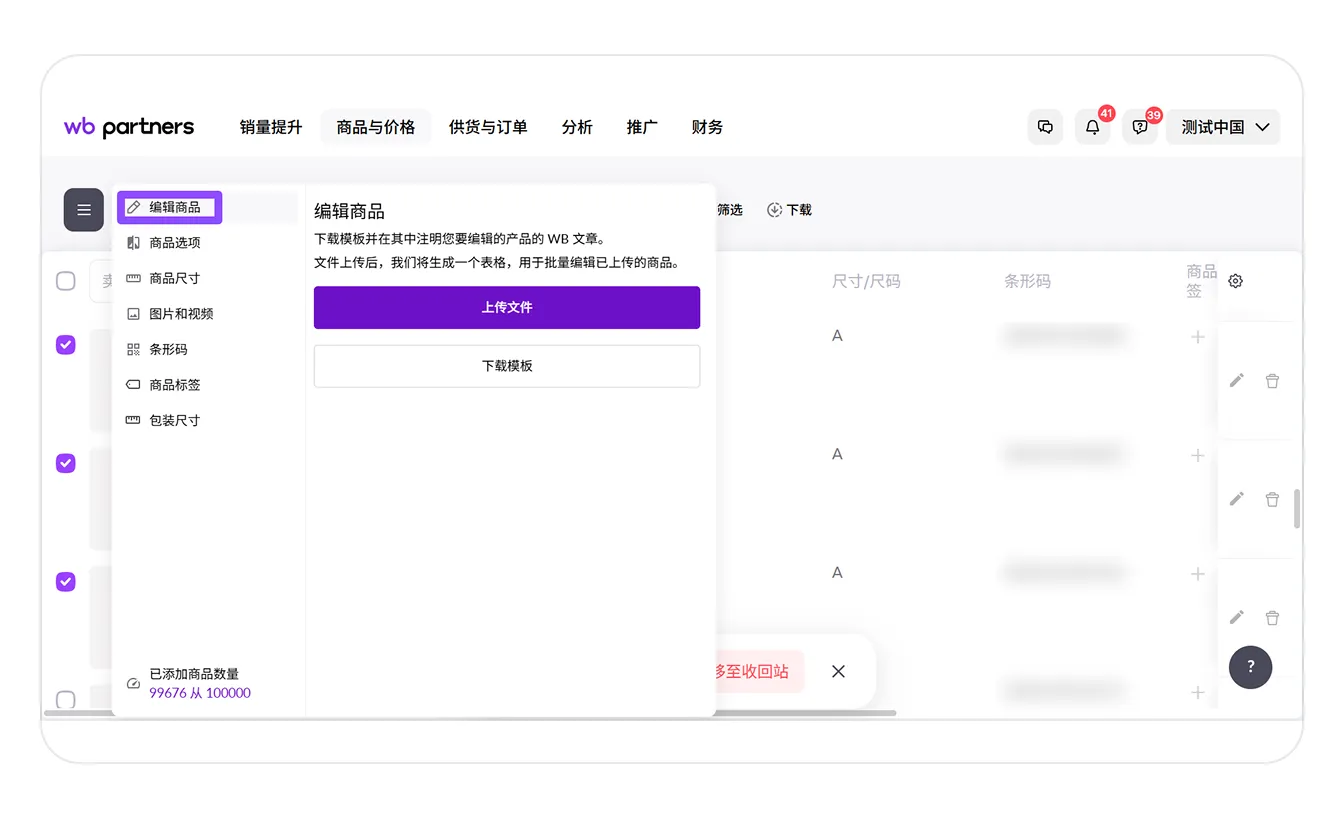Open 推广 top navigation item
The image size is (1344, 818).
point(642,127)
